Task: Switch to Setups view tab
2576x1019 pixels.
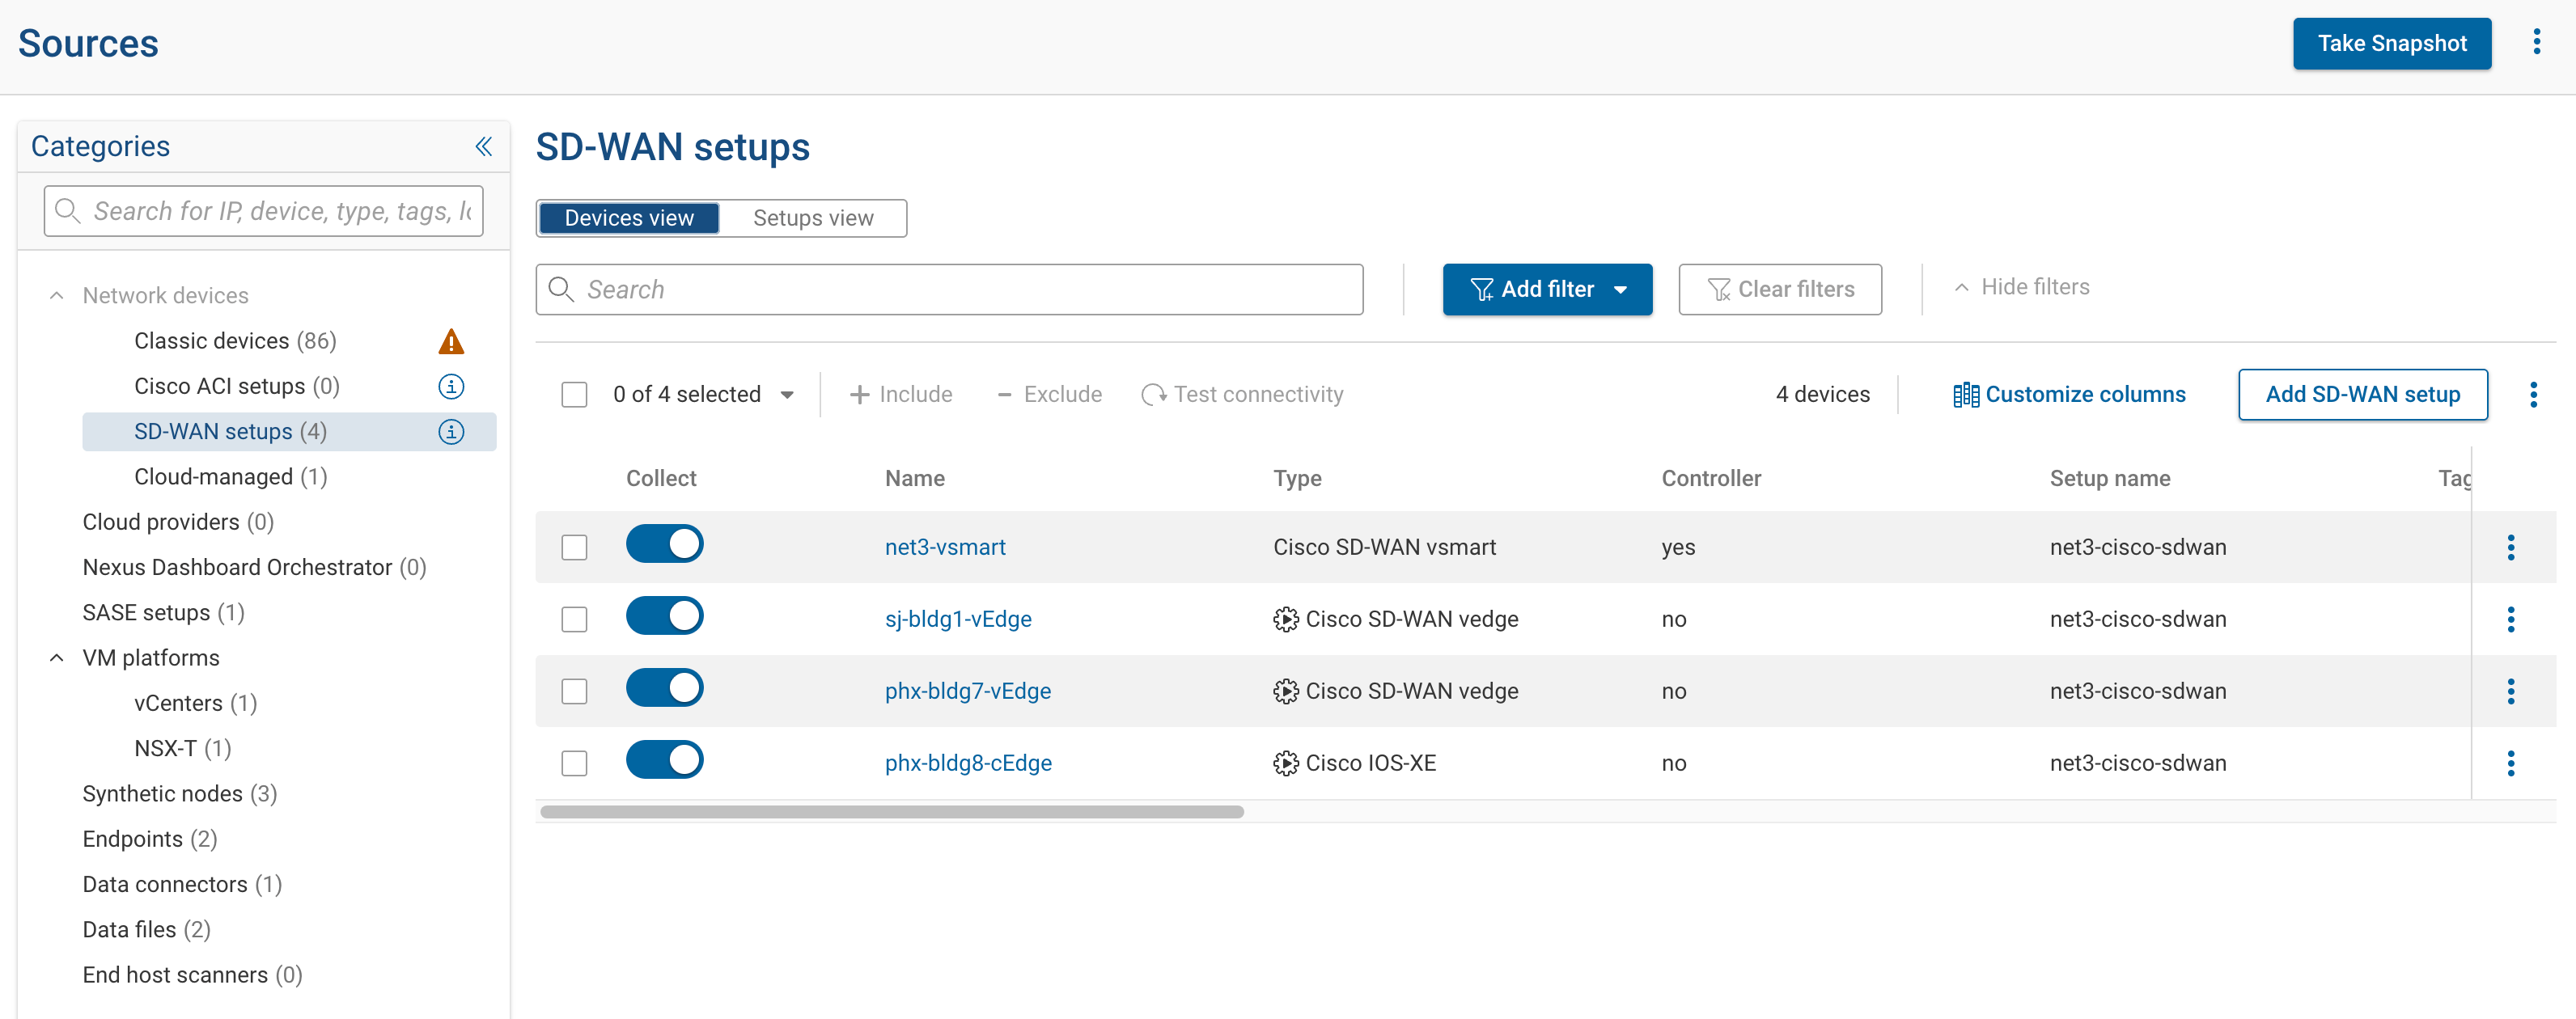Action: coord(813,219)
